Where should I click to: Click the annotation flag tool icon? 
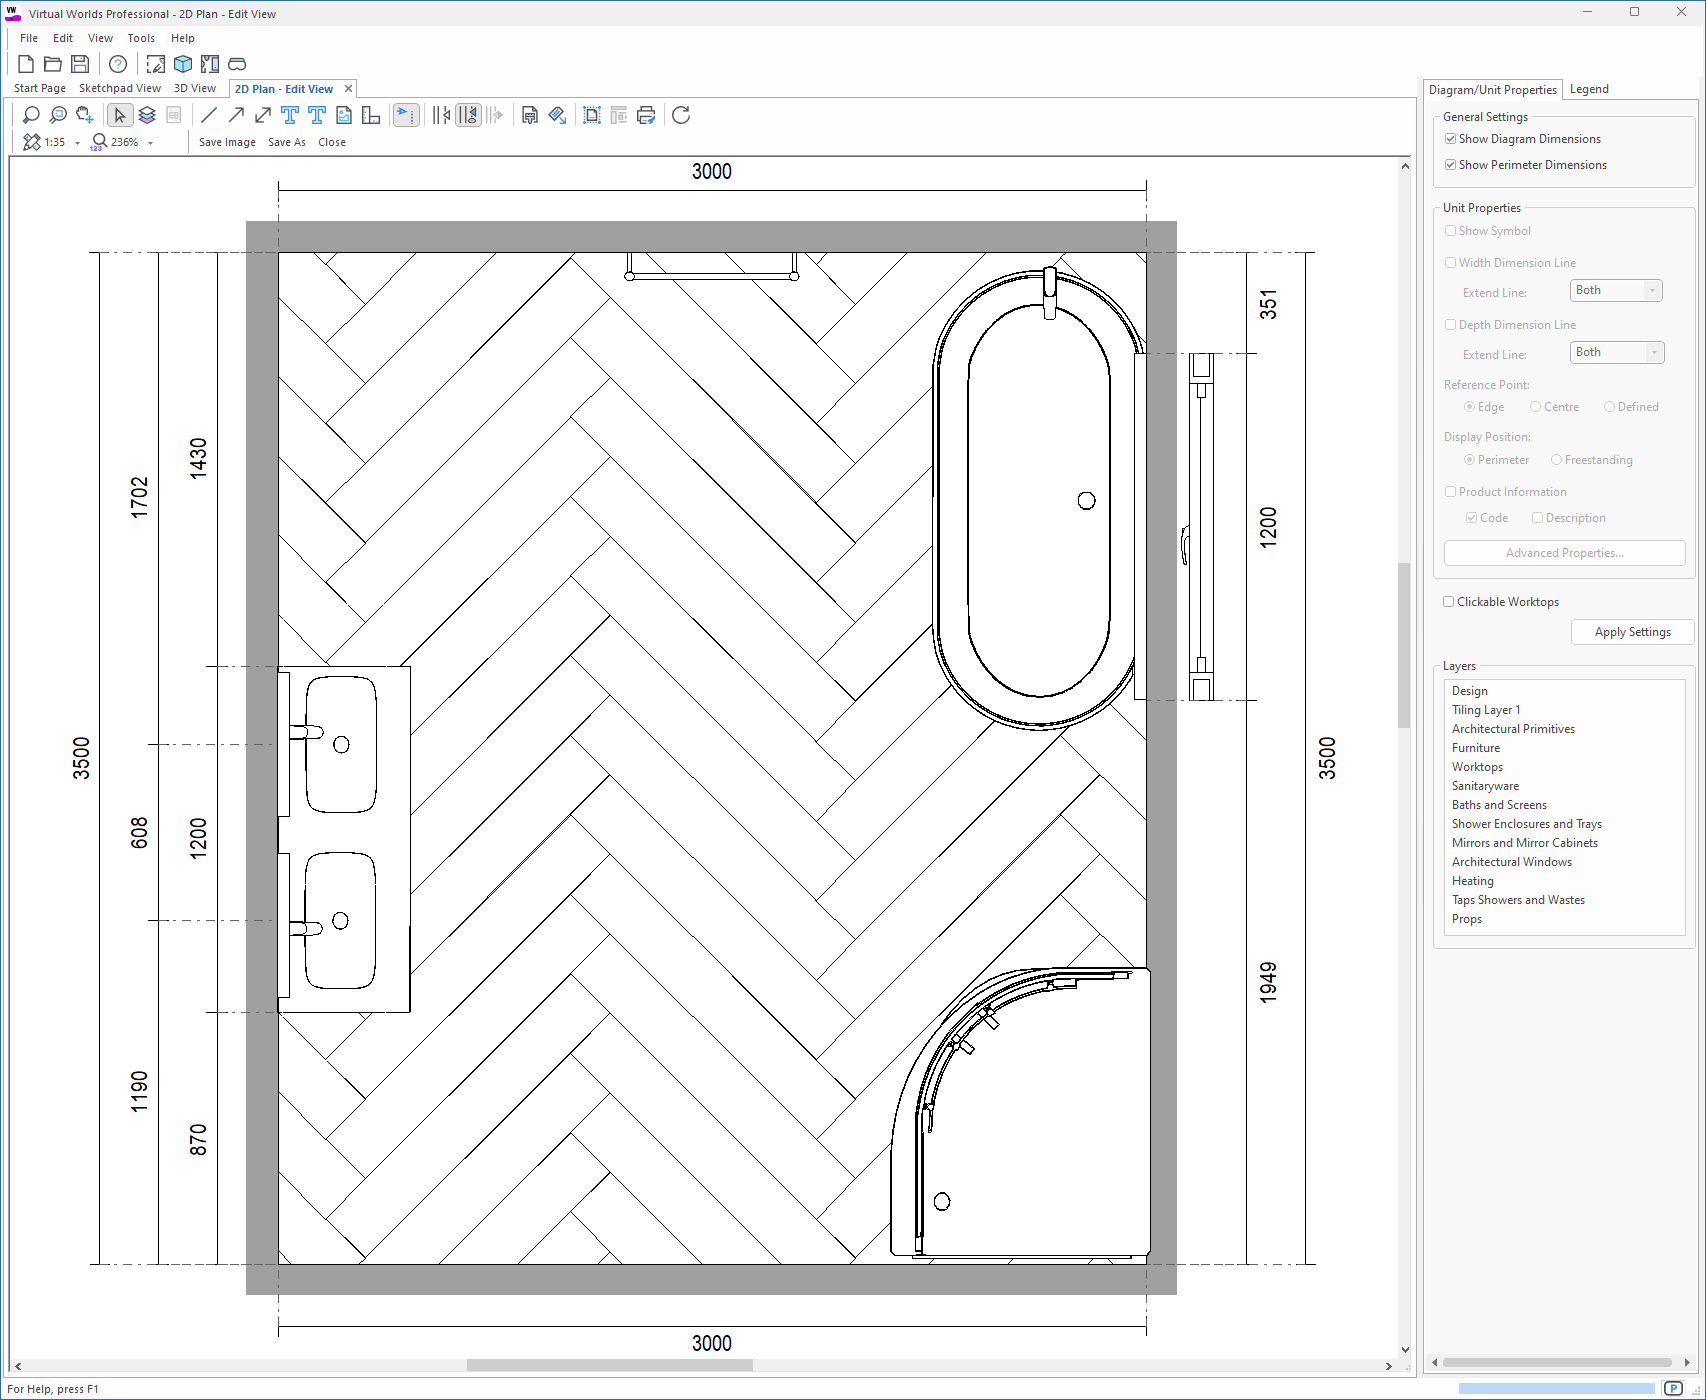coord(406,115)
